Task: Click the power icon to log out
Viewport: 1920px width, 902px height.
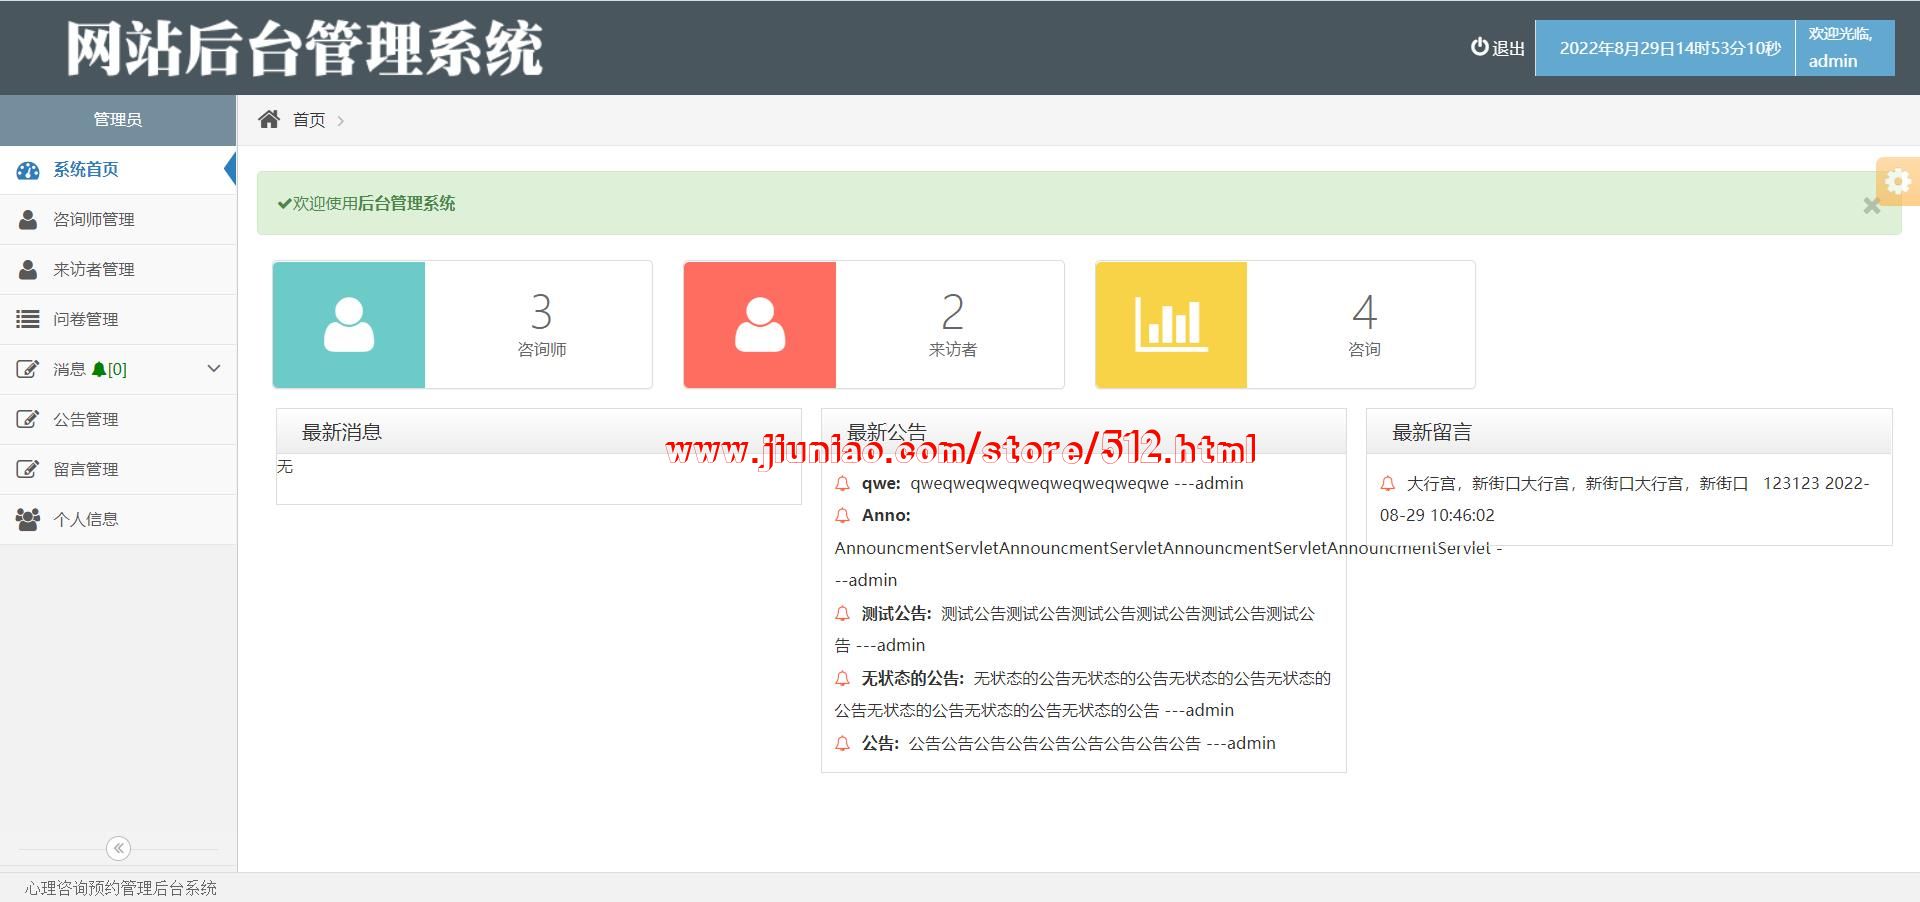Action: pyautogui.click(x=1479, y=47)
